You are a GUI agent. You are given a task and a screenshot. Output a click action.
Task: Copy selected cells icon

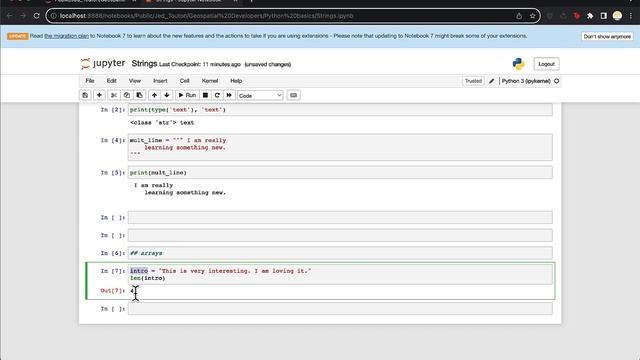click(127, 95)
